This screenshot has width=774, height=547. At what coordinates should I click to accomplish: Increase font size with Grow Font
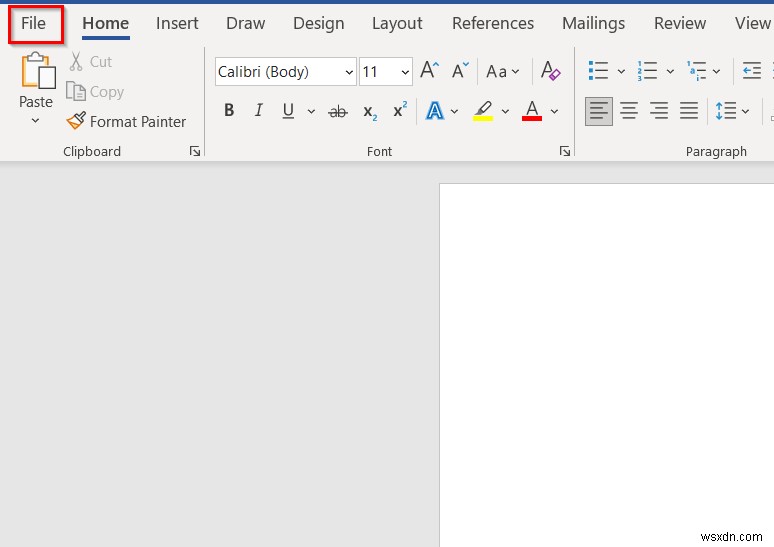(429, 71)
